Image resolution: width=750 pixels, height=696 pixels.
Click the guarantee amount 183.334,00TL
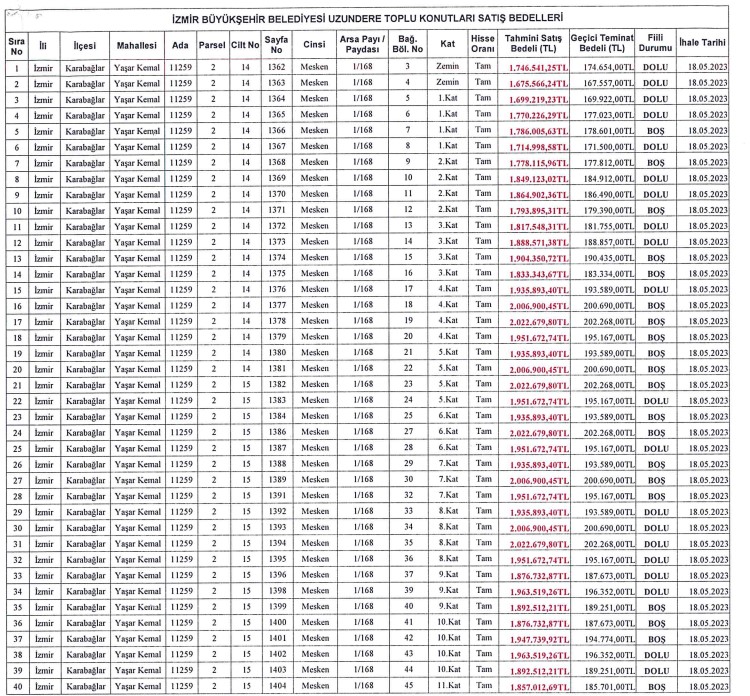click(609, 274)
